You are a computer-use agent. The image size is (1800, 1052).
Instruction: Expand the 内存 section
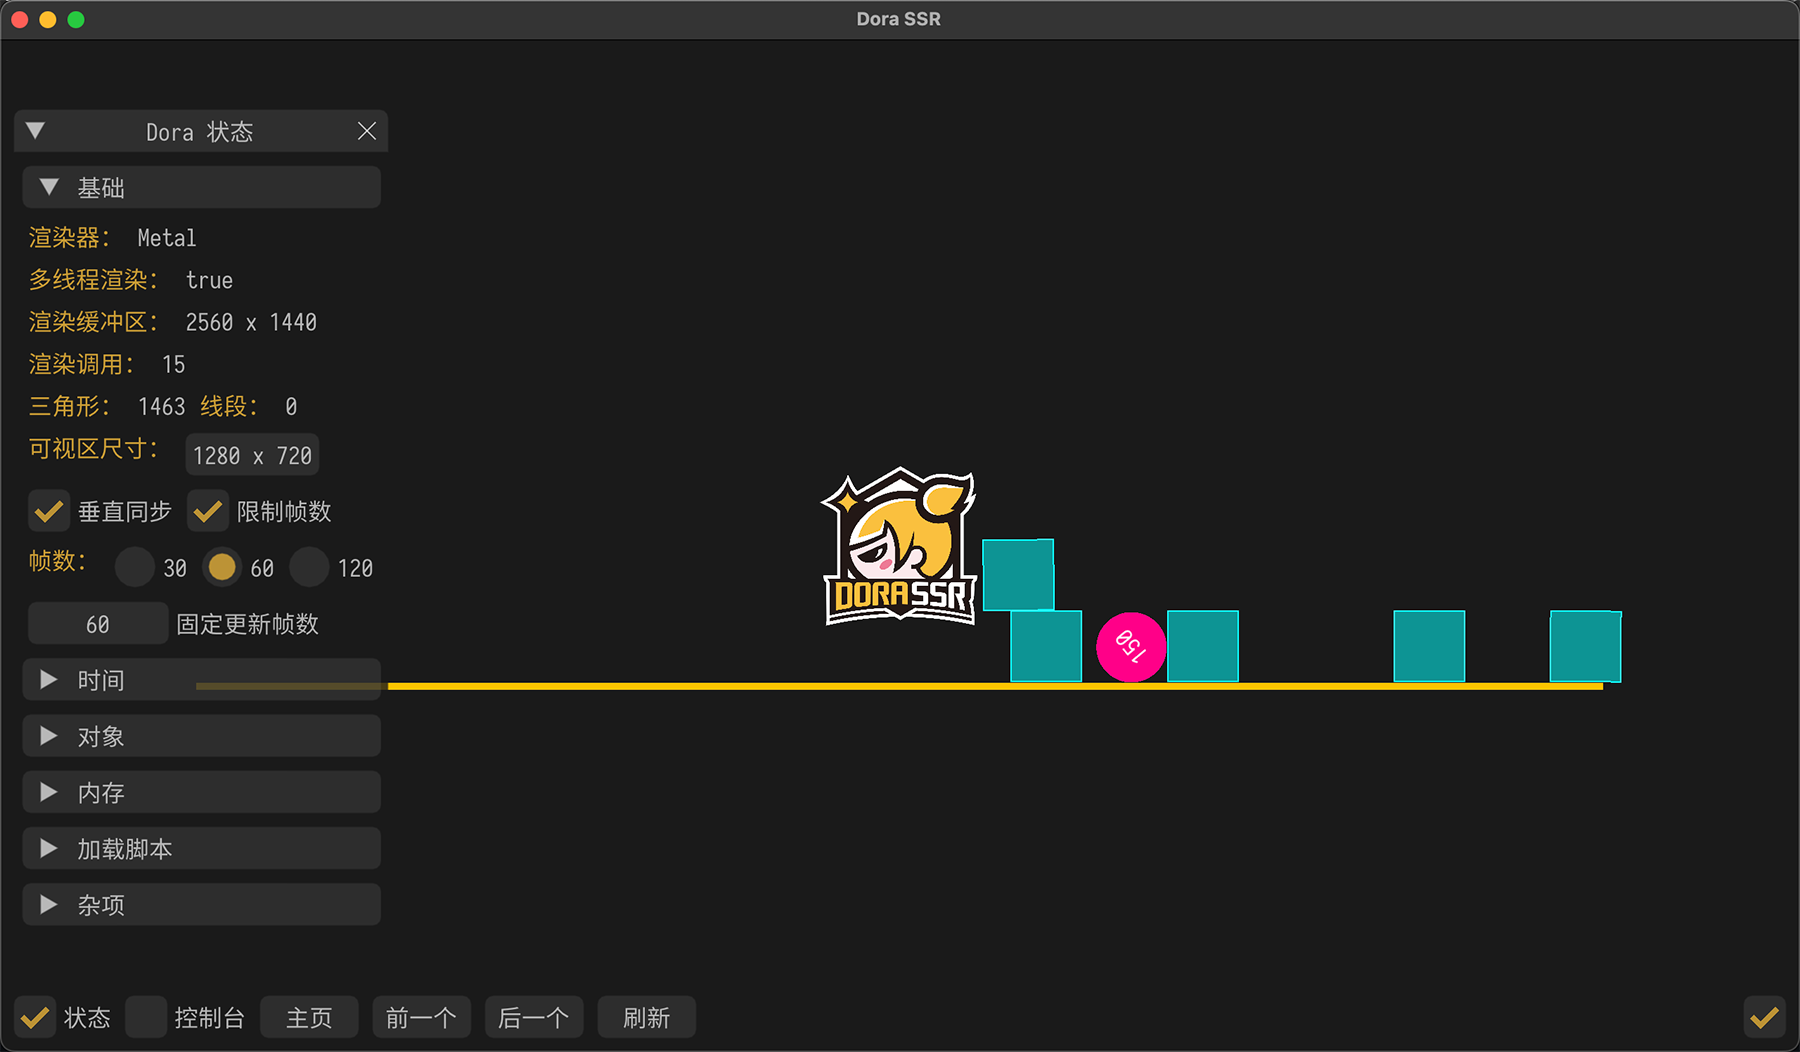tap(49, 793)
